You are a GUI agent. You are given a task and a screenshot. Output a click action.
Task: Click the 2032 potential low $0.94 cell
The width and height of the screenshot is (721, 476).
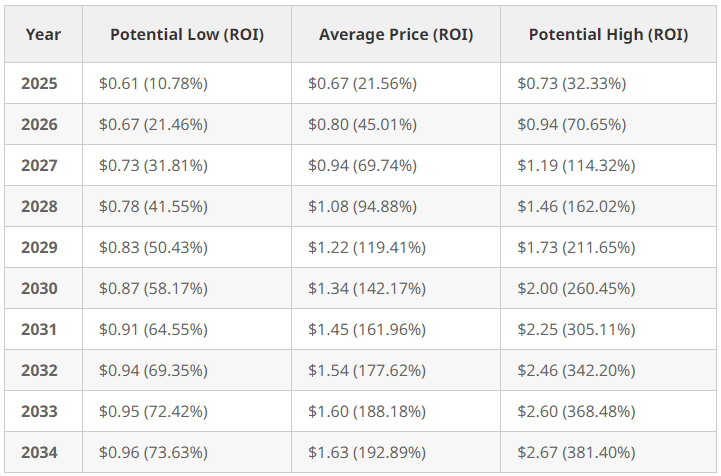pos(153,371)
